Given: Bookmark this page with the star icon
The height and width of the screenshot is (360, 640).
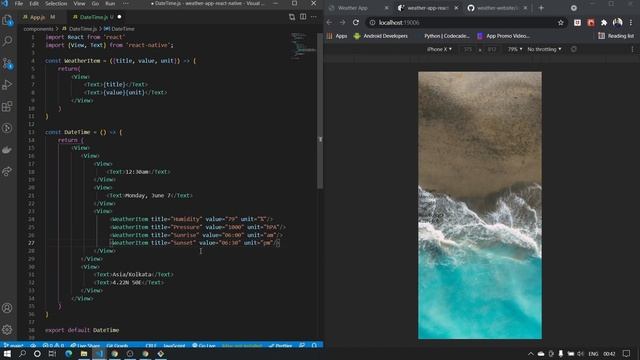Looking at the screenshot, I should pyautogui.click(x=560, y=22).
